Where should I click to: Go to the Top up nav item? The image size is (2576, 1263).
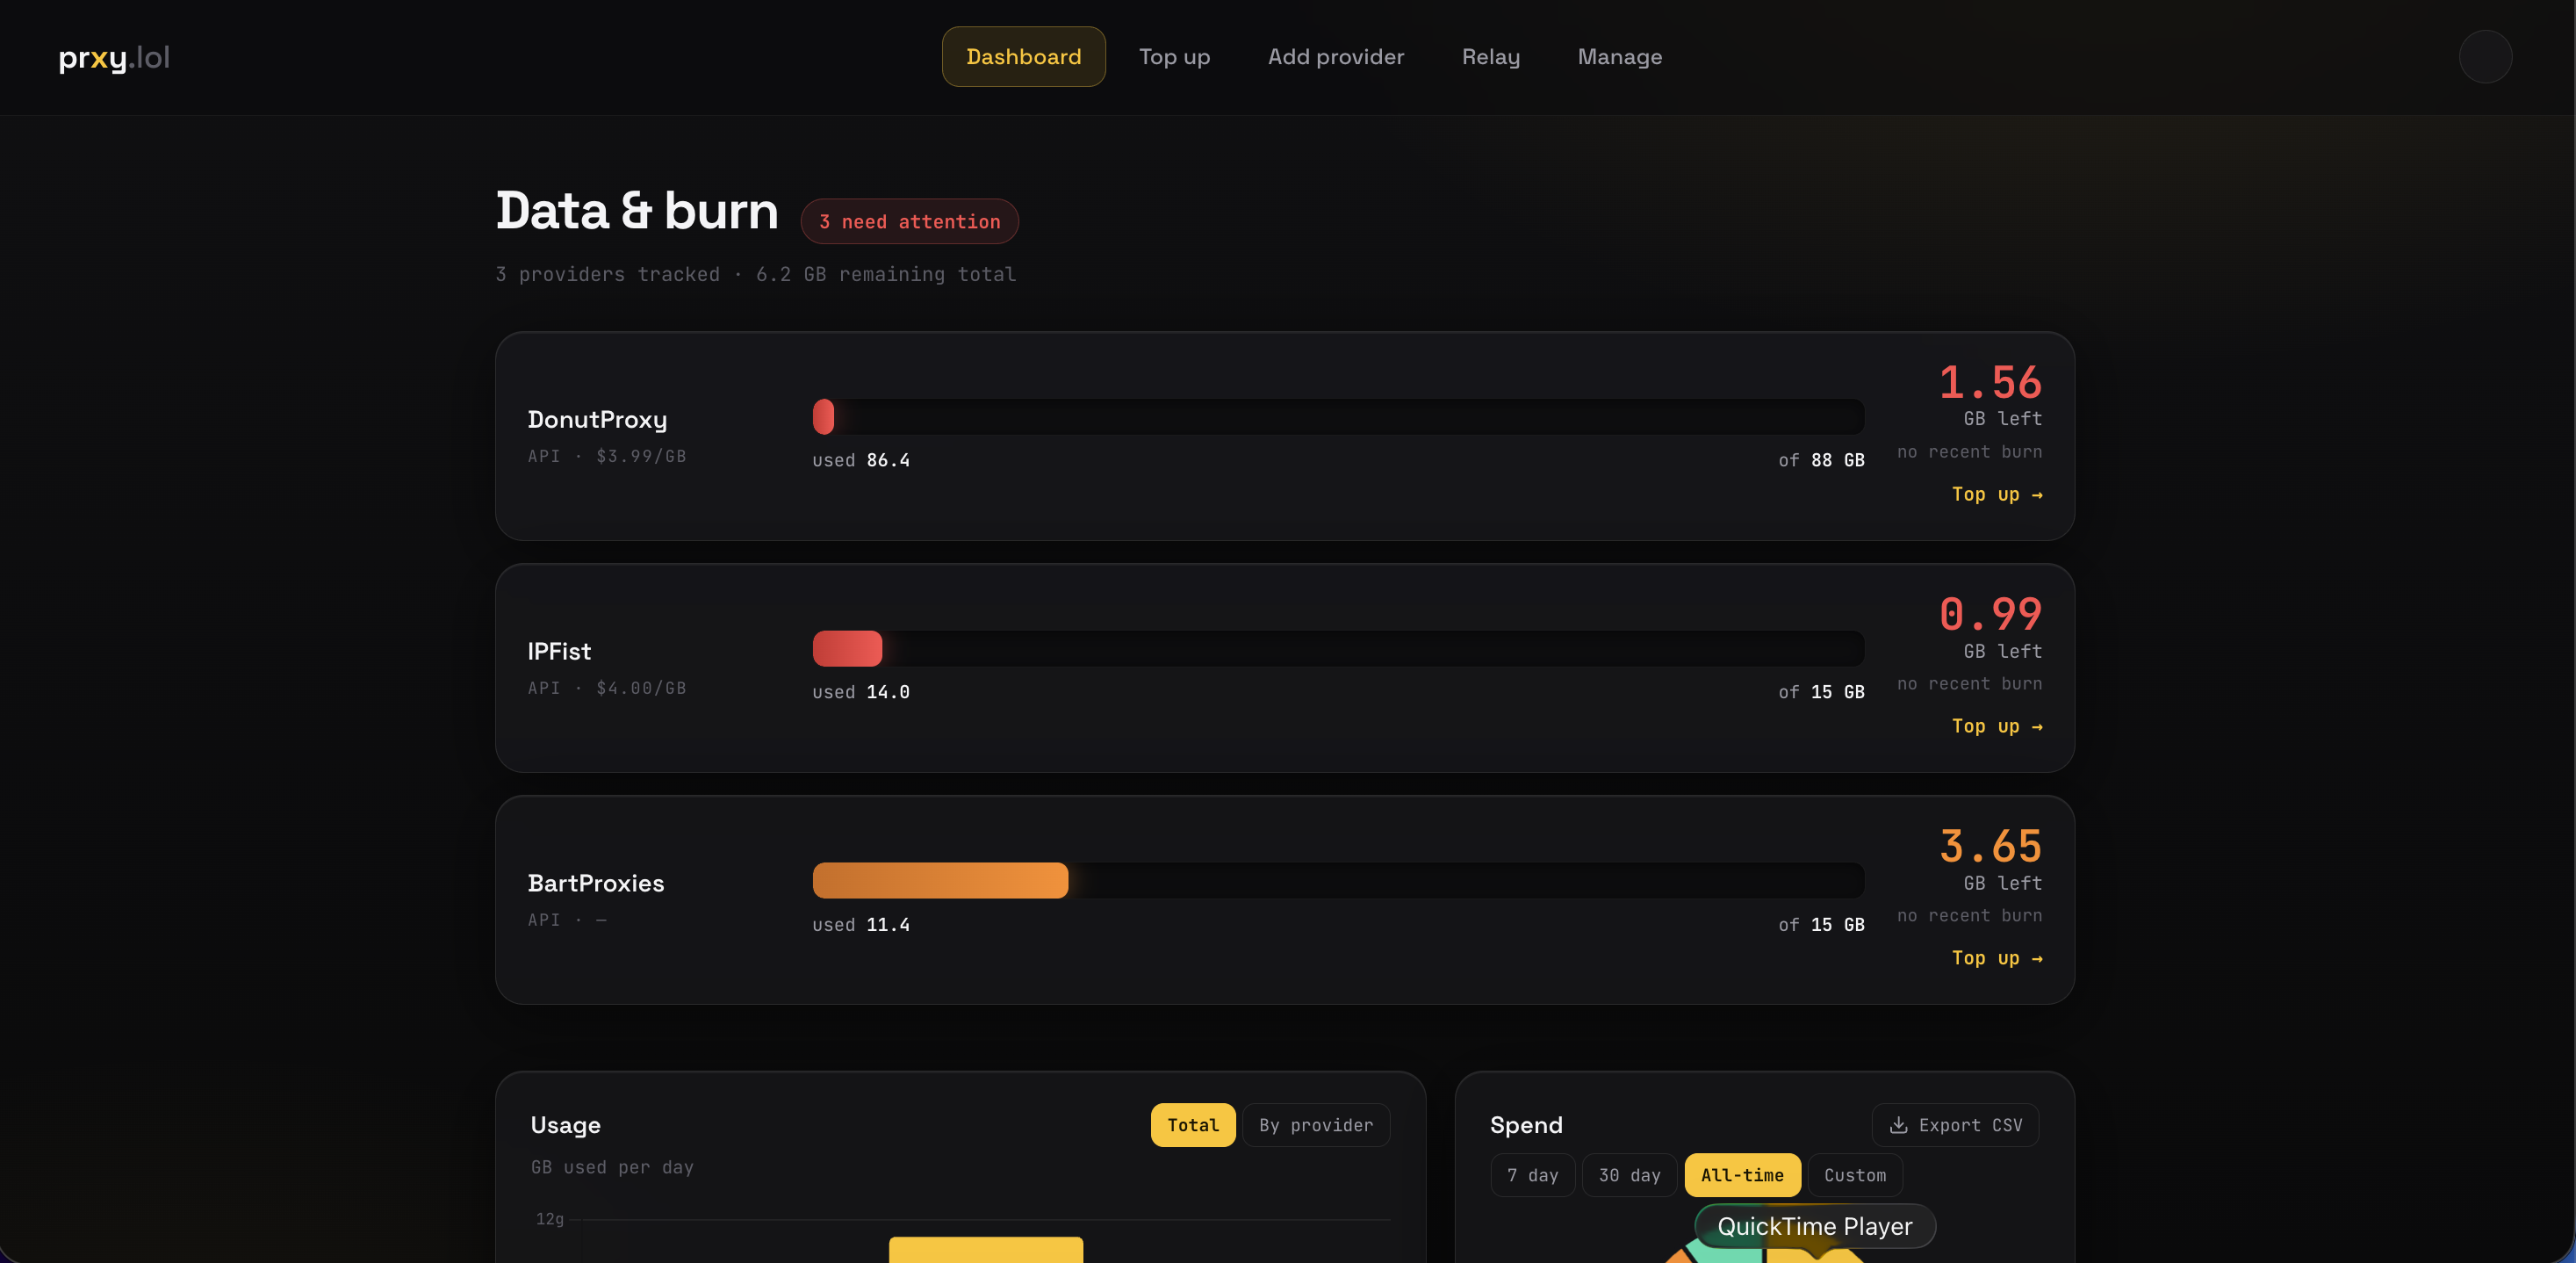1174,57
